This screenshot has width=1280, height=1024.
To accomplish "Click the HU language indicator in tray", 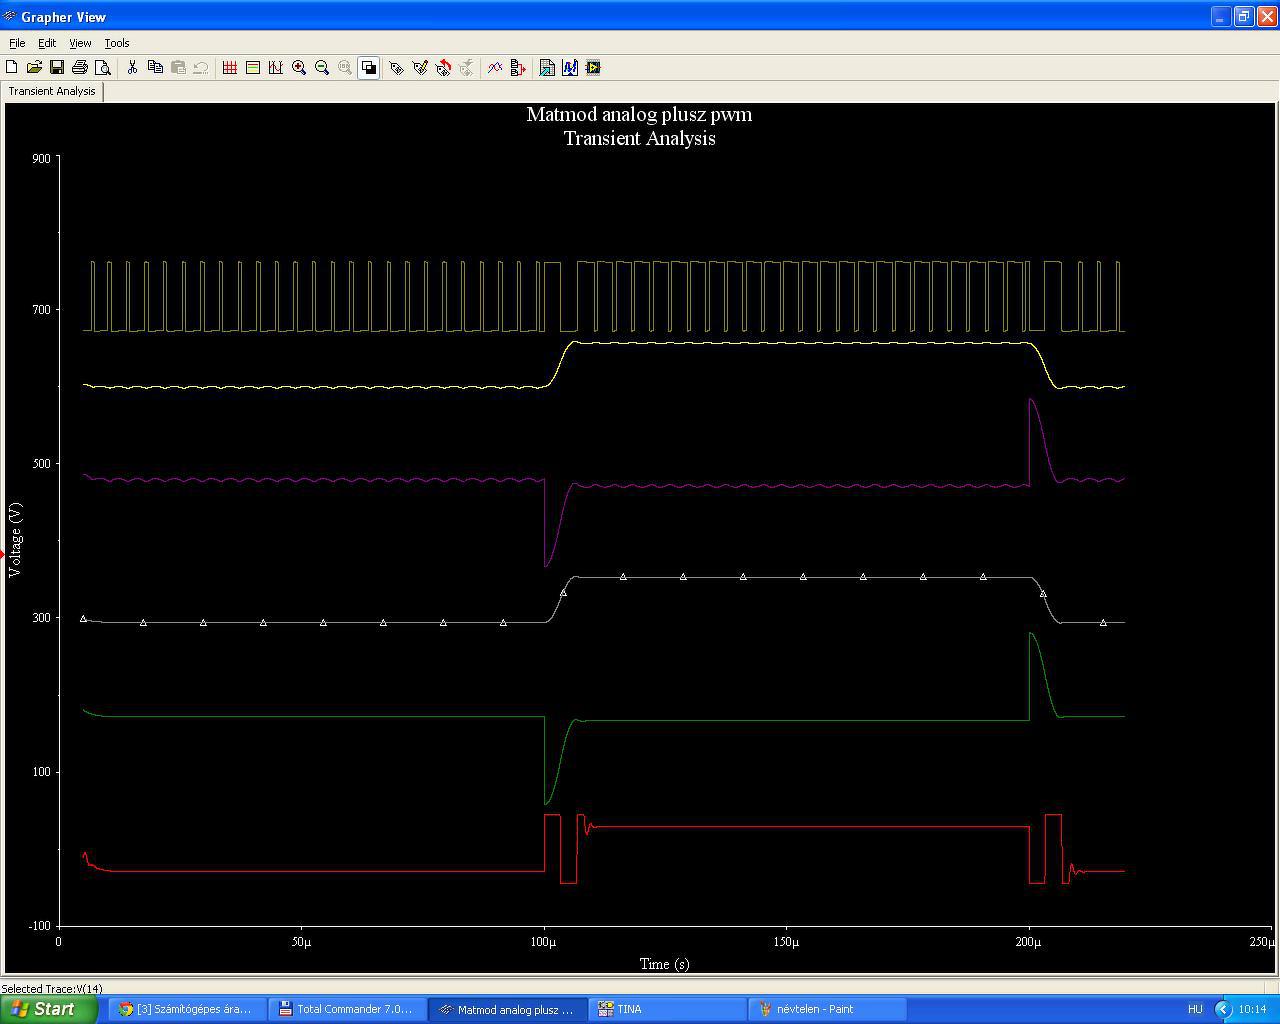I will 1195,1009.
